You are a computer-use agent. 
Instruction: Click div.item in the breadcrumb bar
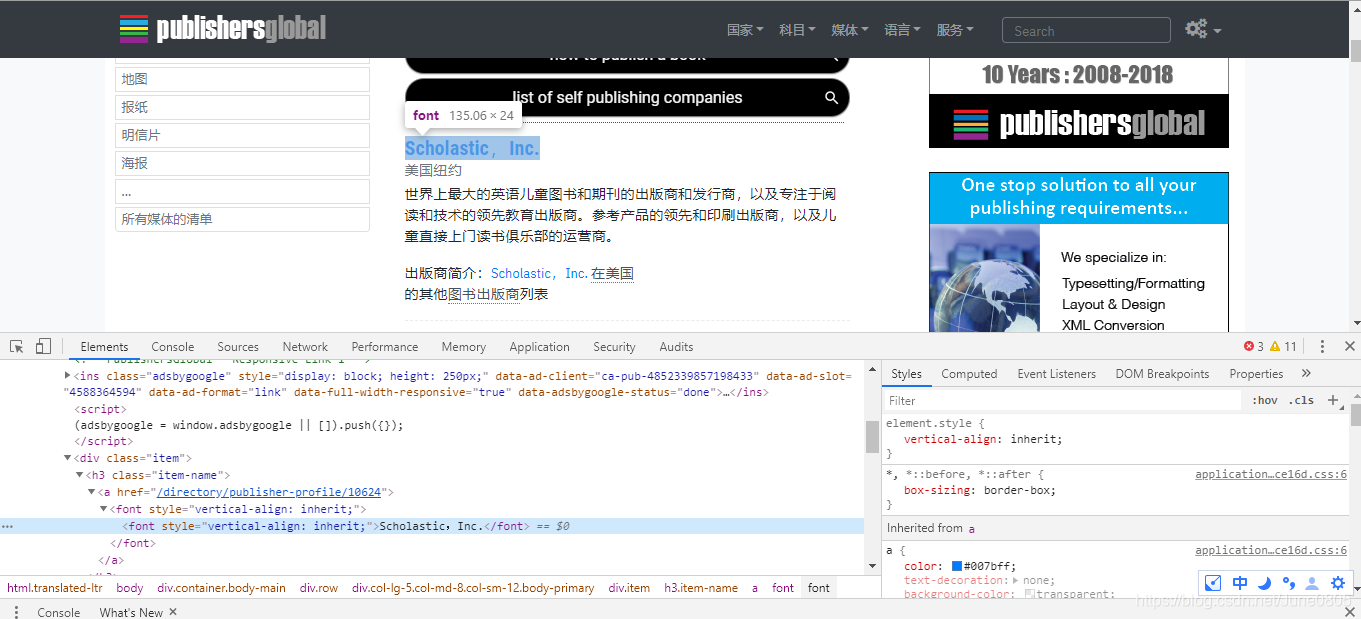click(629, 588)
